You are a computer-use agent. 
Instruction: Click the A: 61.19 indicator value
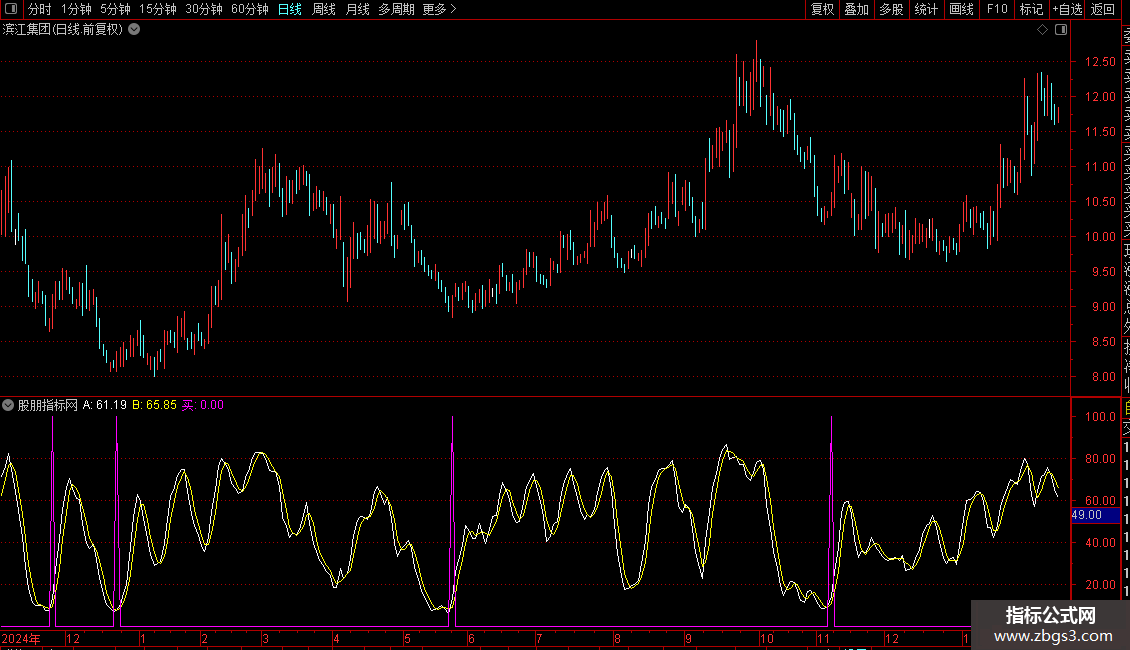[104, 405]
